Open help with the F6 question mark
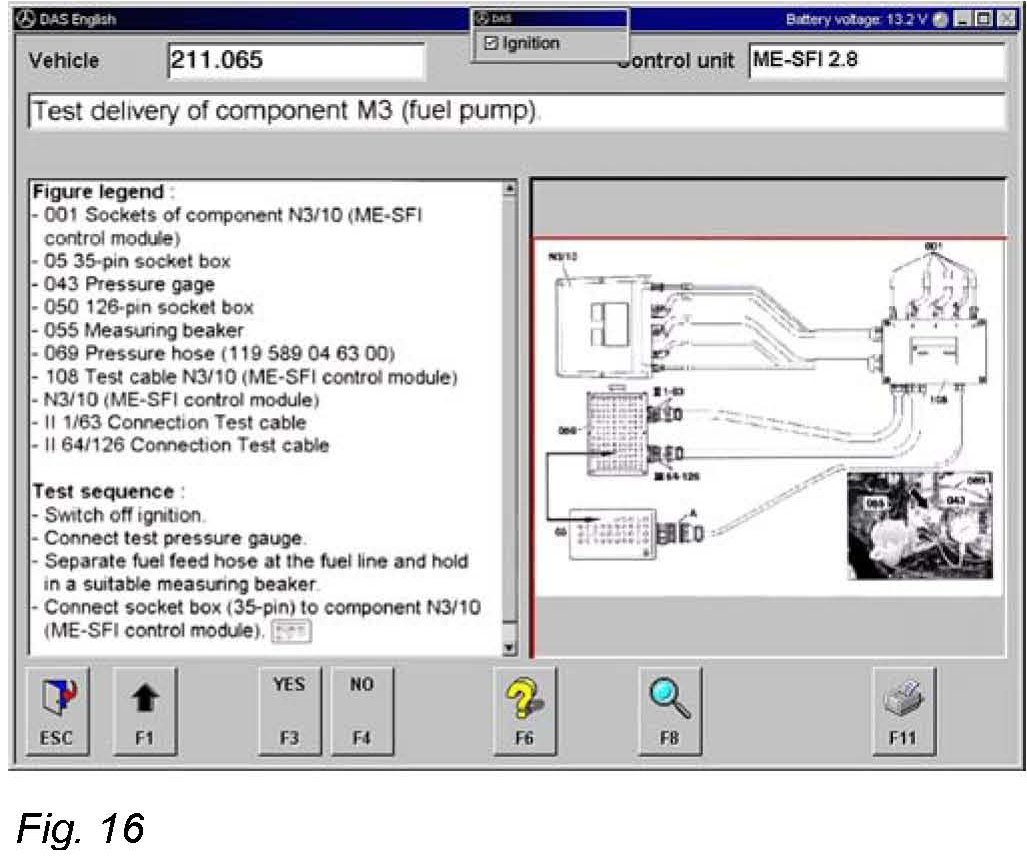The width and height of the screenshot is (1027, 859). (525, 711)
